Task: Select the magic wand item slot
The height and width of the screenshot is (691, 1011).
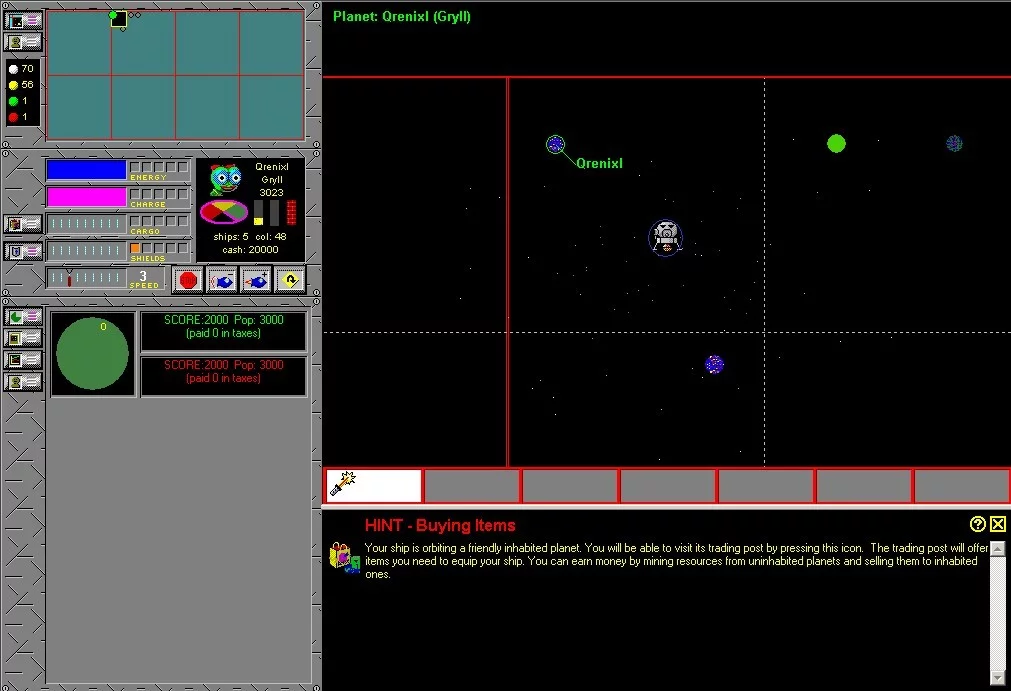Action: coord(373,485)
